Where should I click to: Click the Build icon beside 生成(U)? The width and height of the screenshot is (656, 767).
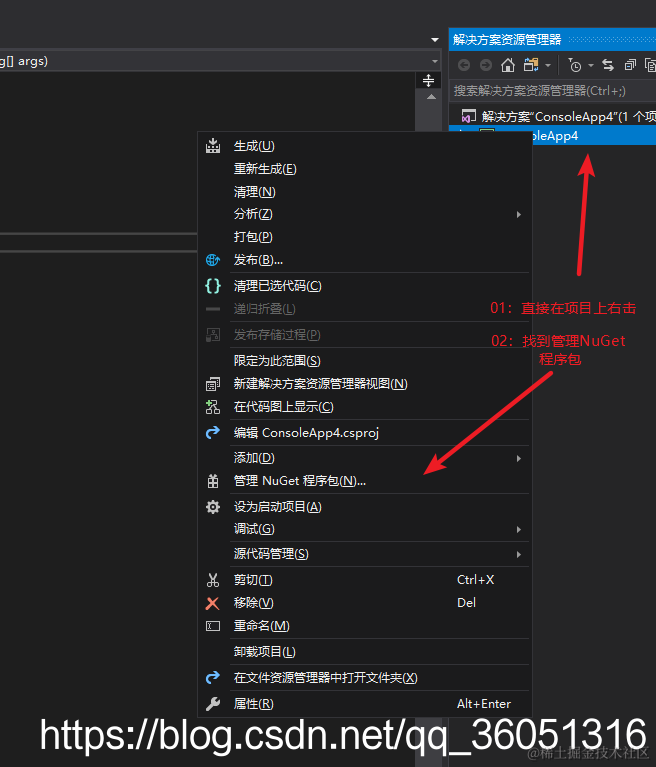click(213, 146)
